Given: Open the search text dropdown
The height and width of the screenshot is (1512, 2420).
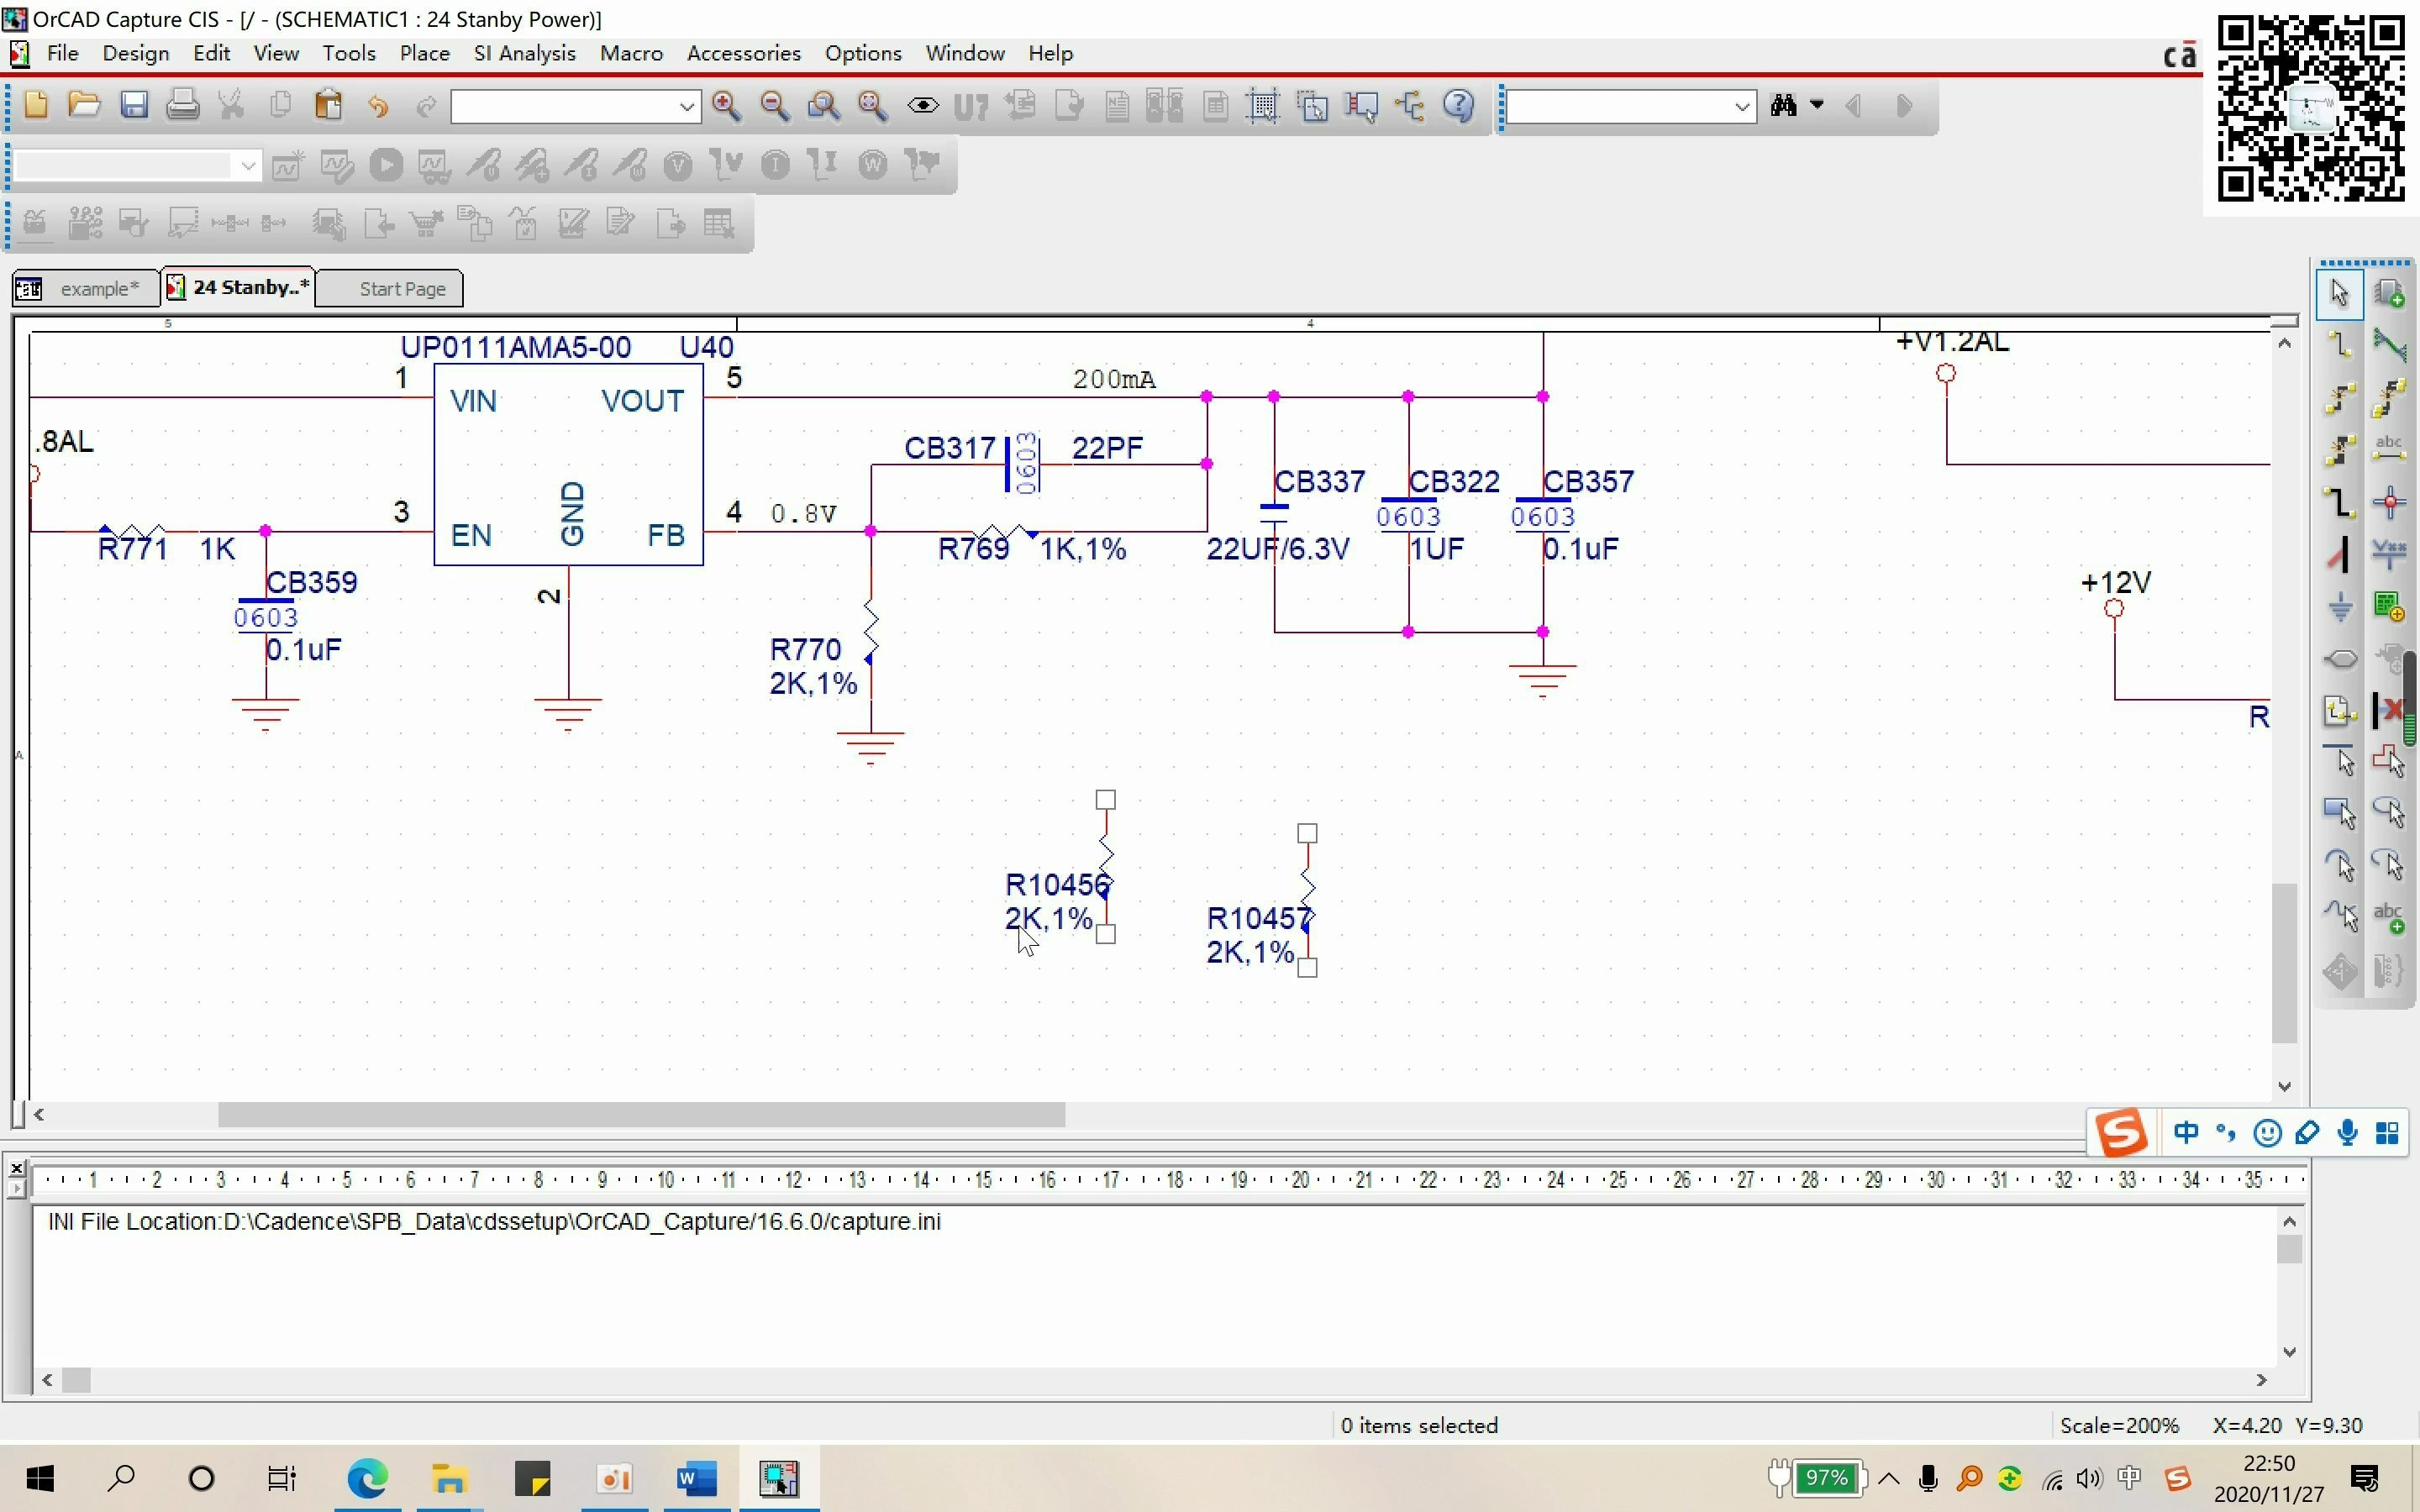Looking at the screenshot, I should click(1741, 106).
